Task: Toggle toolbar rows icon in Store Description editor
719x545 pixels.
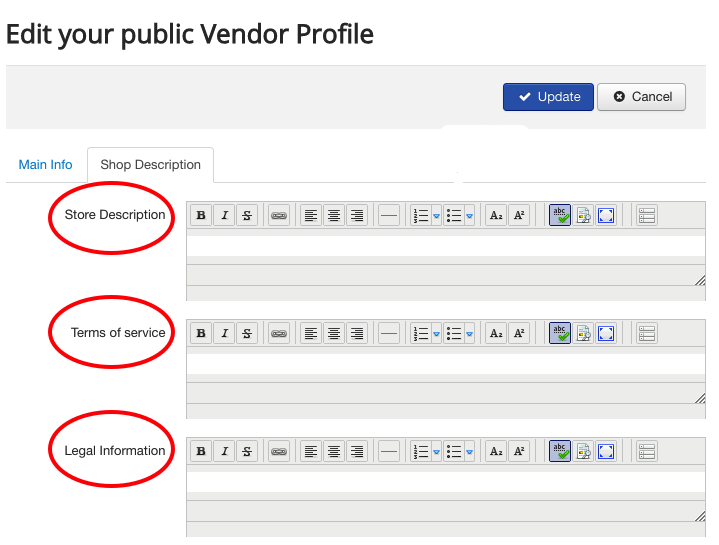Action: [x=647, y=215]
